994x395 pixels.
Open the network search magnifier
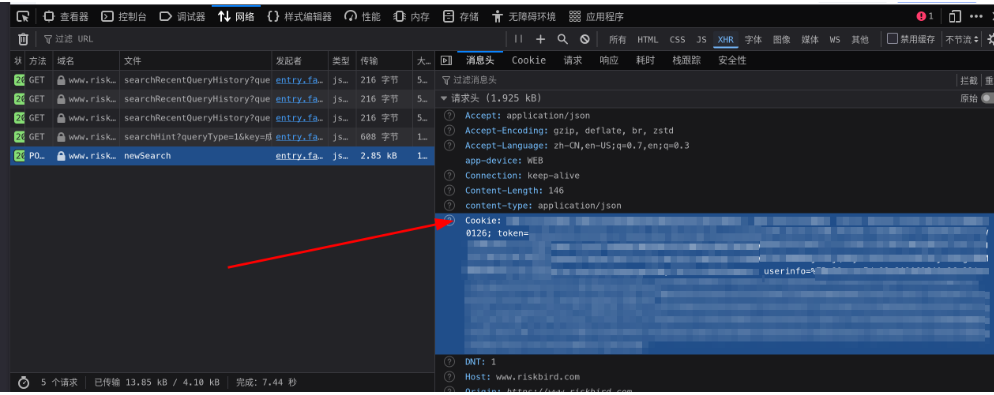coord(562,39)
